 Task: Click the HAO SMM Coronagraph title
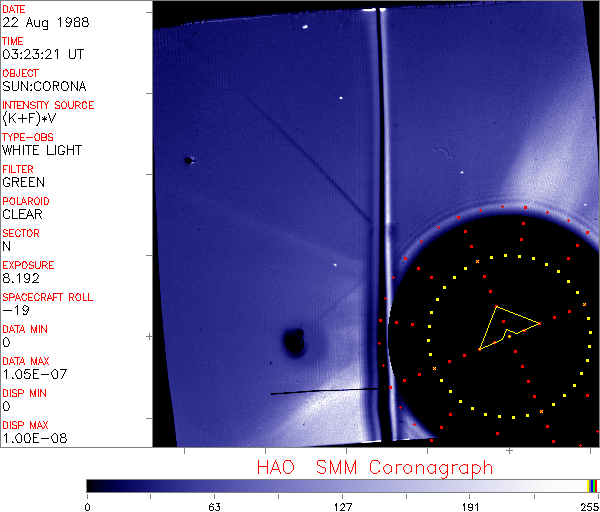(375, 467)
